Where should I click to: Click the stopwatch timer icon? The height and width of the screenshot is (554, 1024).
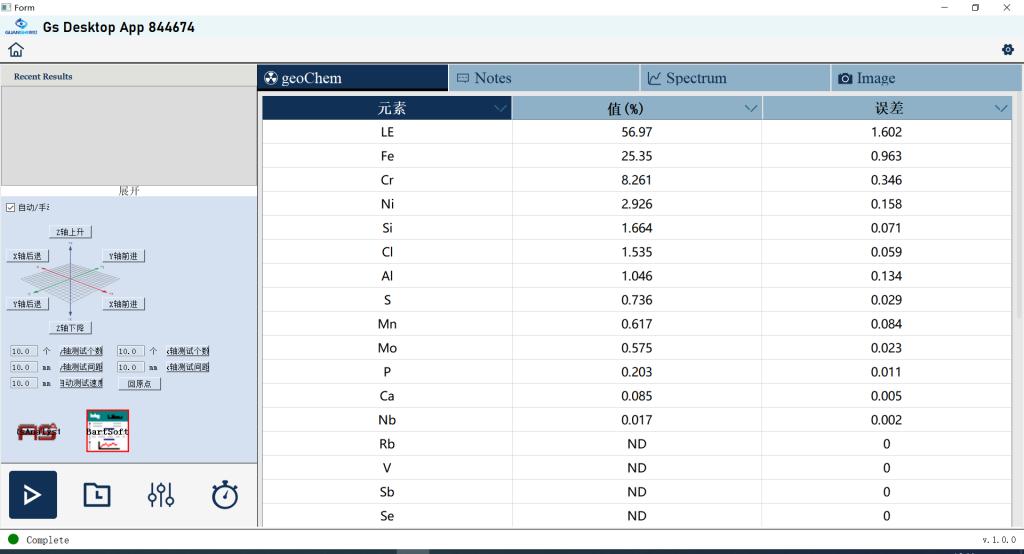click(225, 494)
